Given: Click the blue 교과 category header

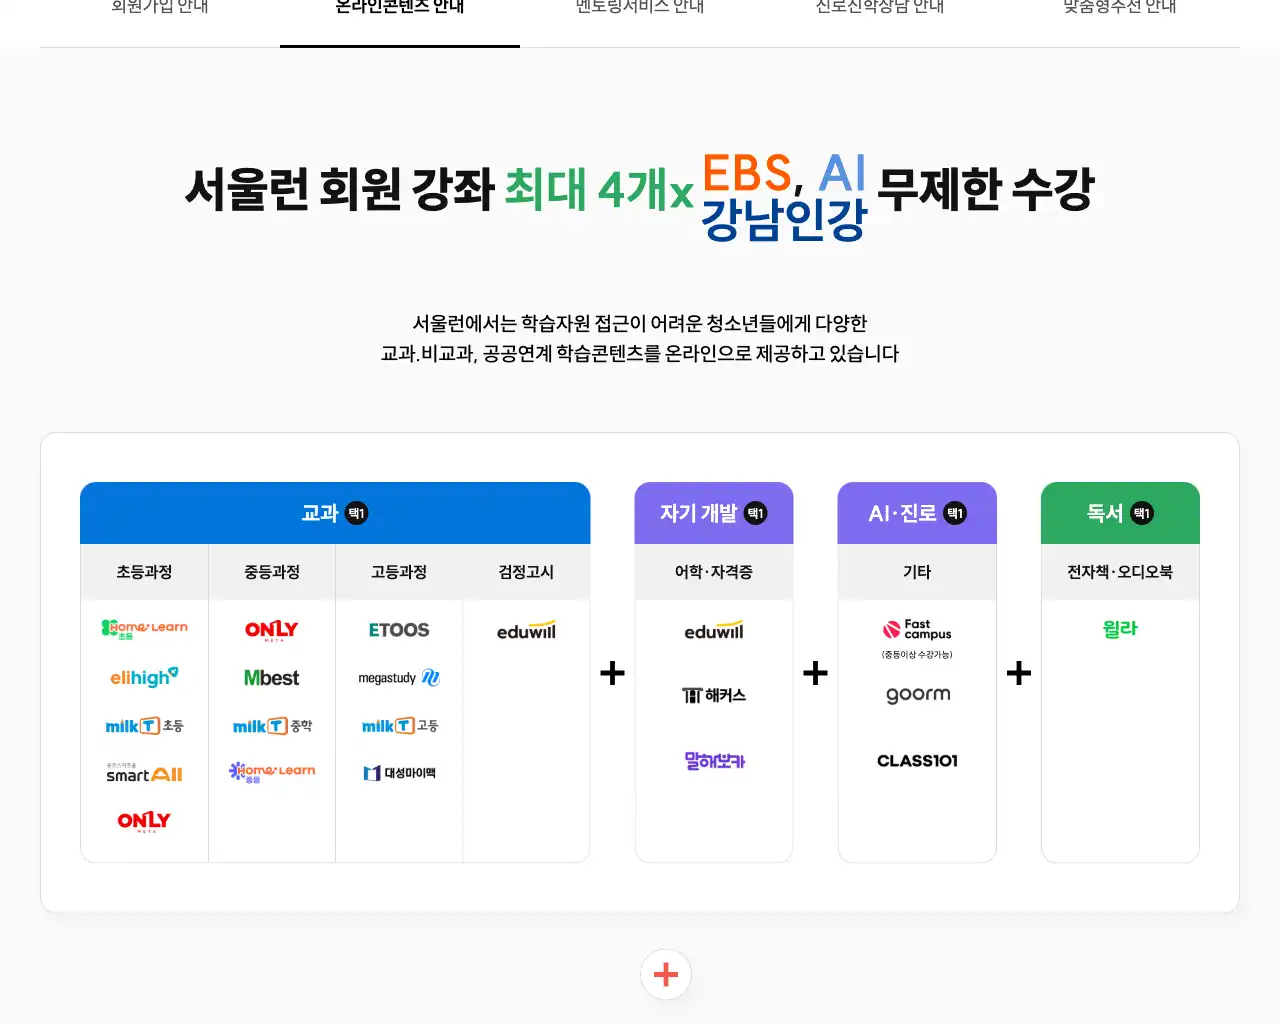Looking at the screenshot, I should [335, 513].
